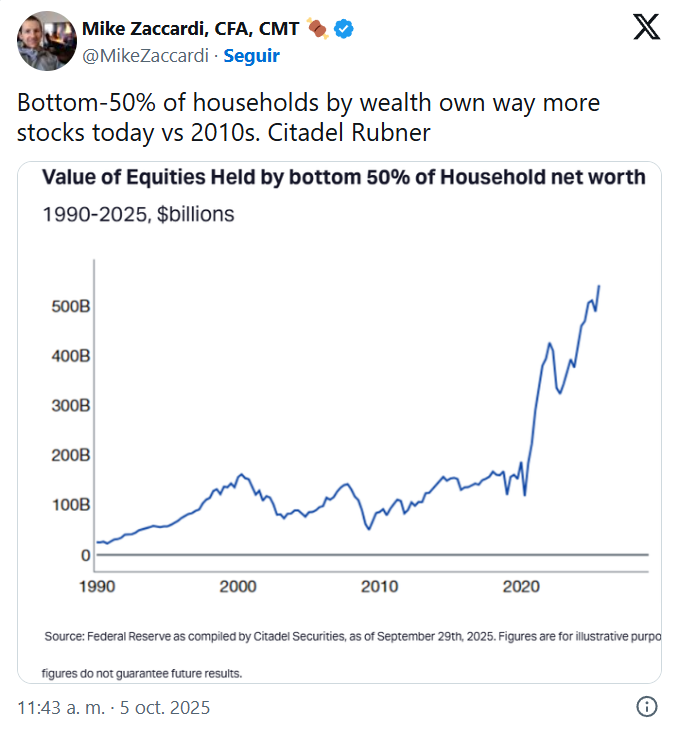Click the blue verified badge

[x=344, y=28]
